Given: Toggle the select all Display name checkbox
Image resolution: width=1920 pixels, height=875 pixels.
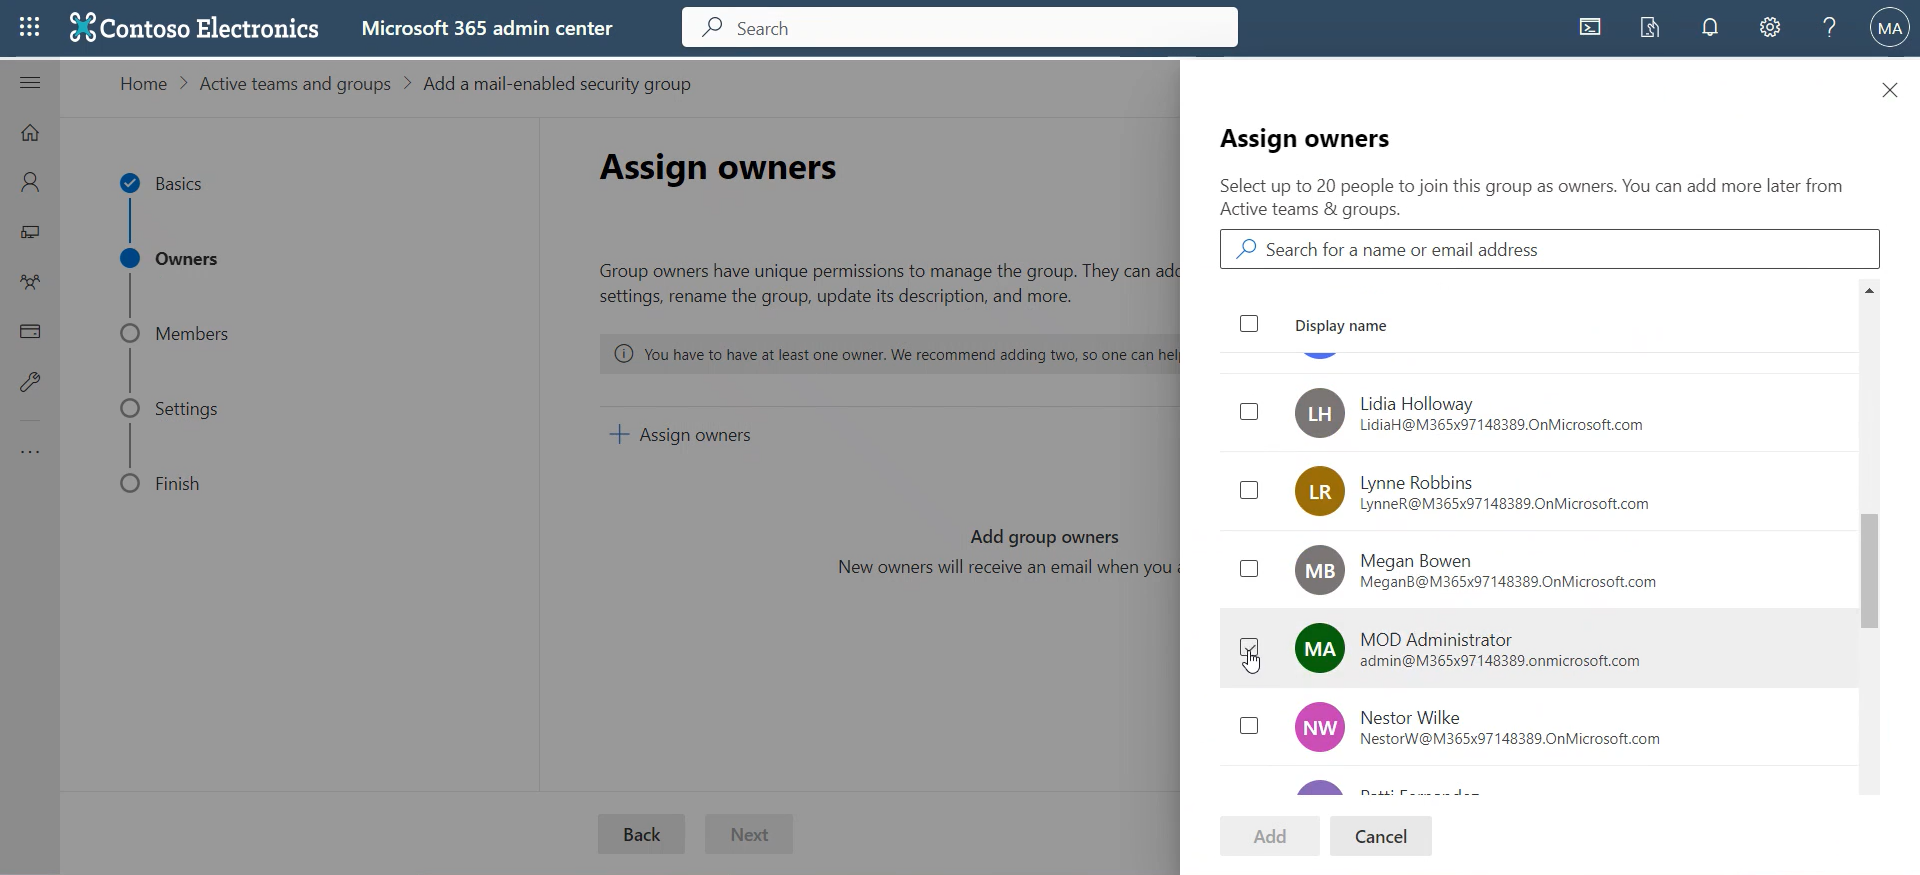Looking at the screenshot, I should tap(1249, 324).
